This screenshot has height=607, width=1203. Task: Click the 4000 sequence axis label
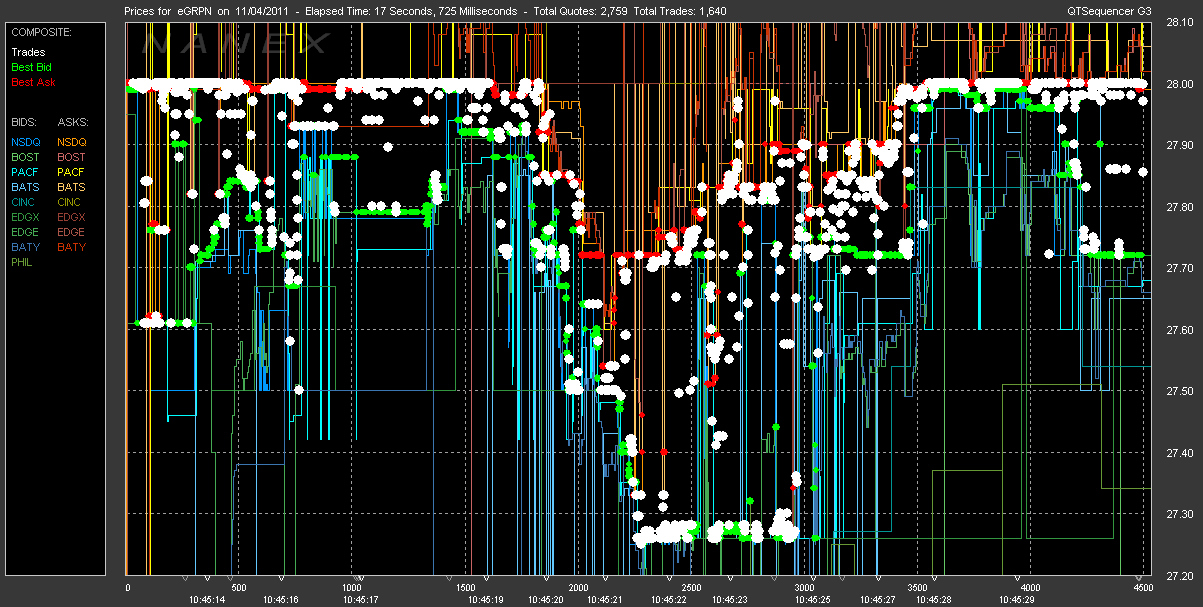coord(1032,587)
